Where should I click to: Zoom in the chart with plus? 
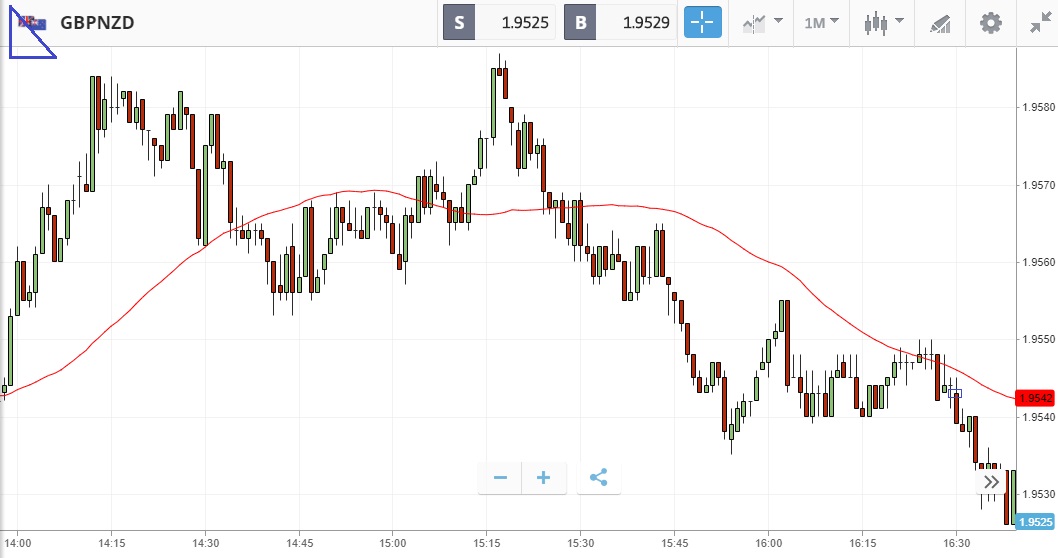[544, 478]
